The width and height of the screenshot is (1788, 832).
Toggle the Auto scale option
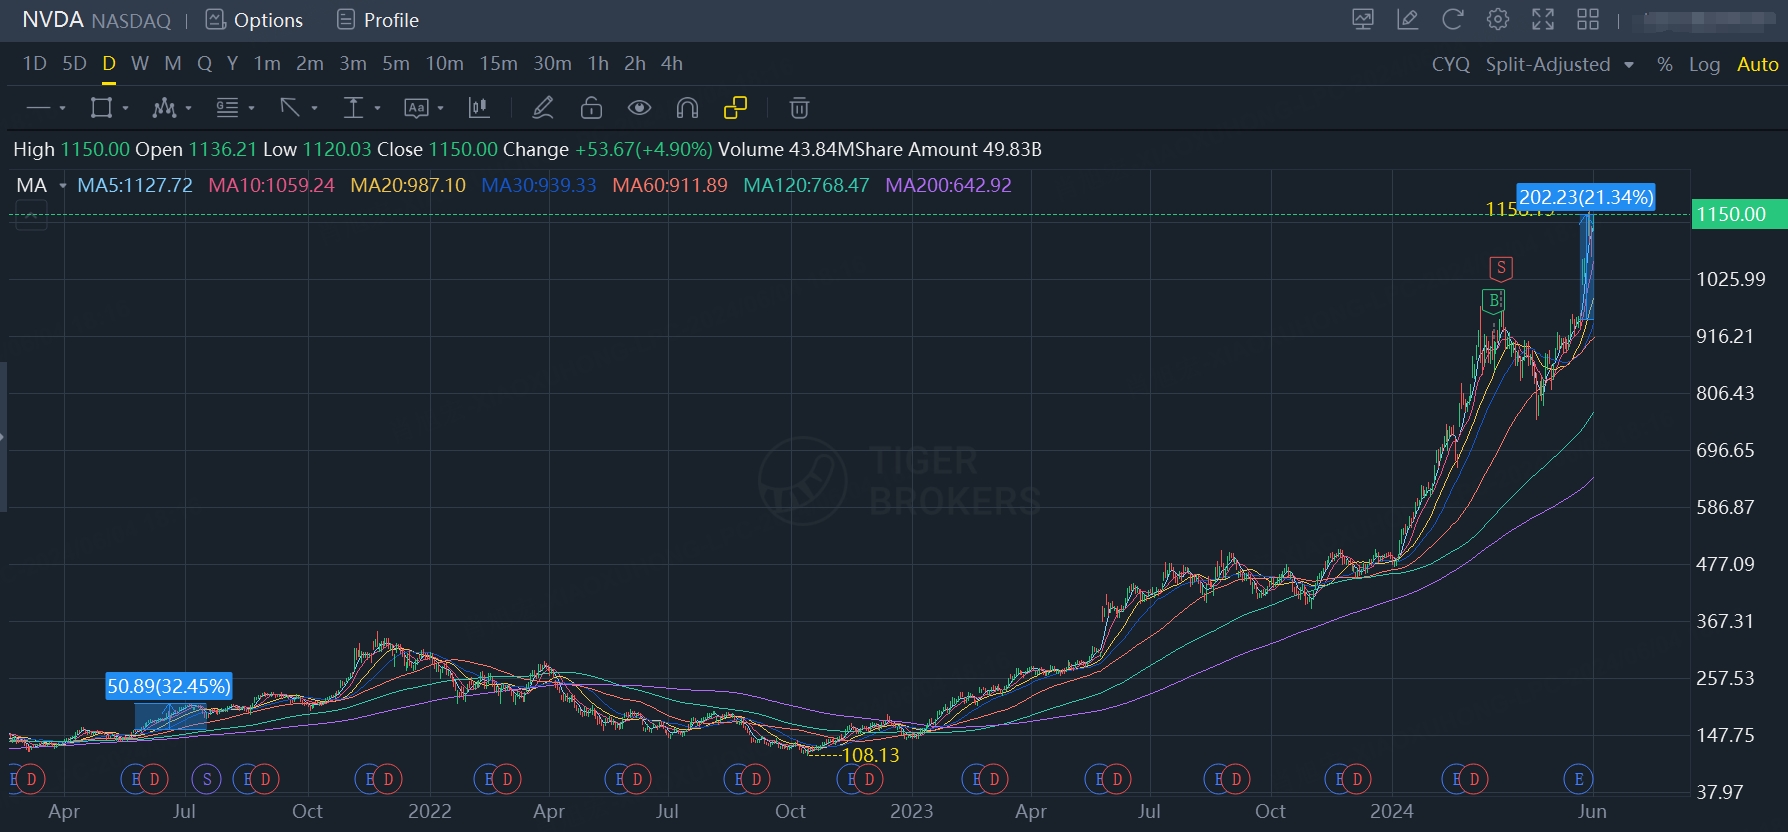(x=1758, y=64)
